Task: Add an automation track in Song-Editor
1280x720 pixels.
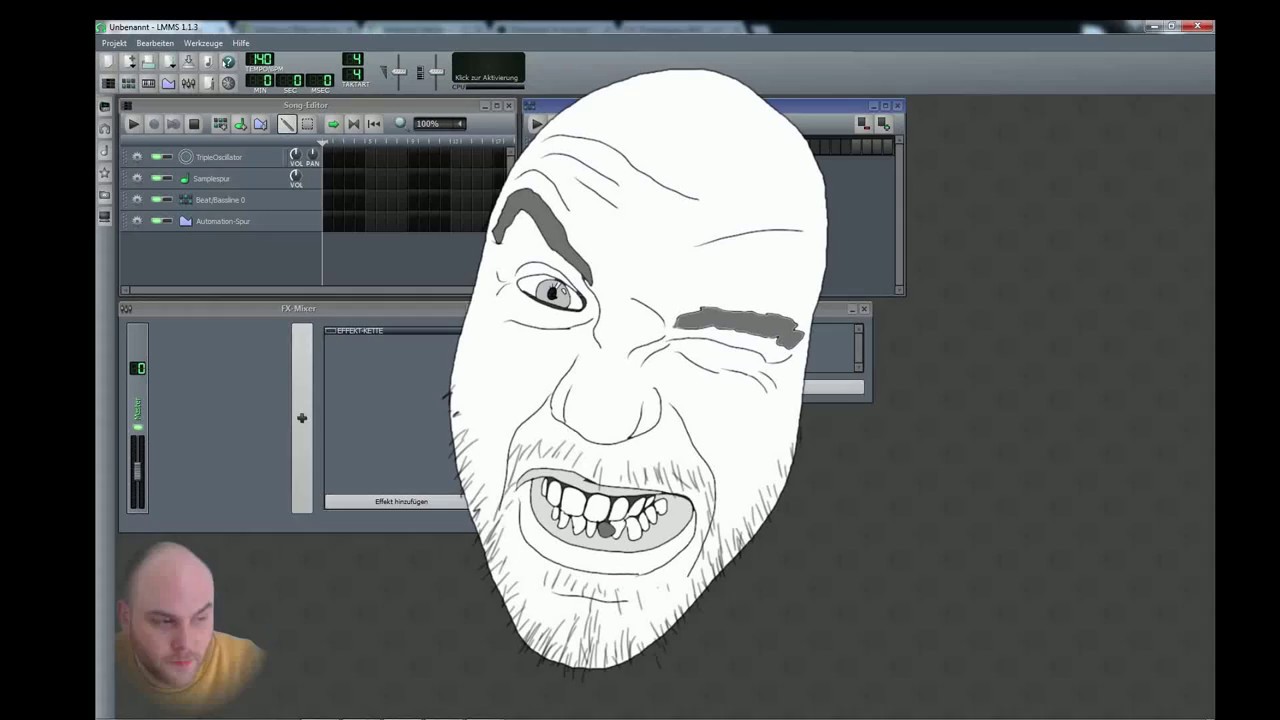Action: [x=260, y=124]
